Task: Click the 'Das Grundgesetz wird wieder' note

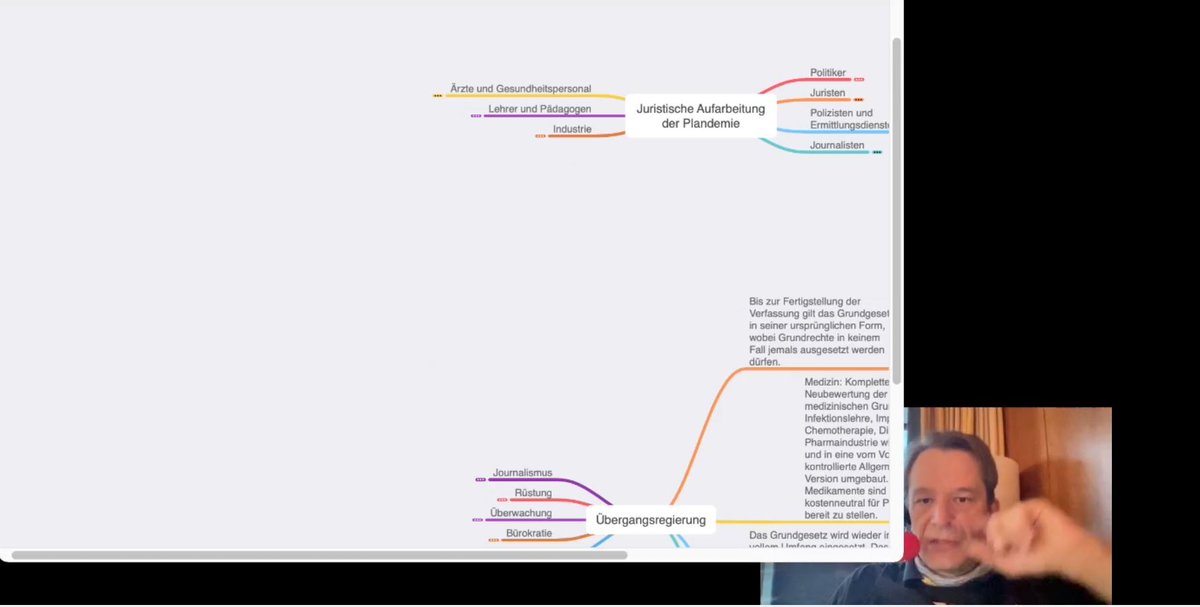Action: [818, 540]
